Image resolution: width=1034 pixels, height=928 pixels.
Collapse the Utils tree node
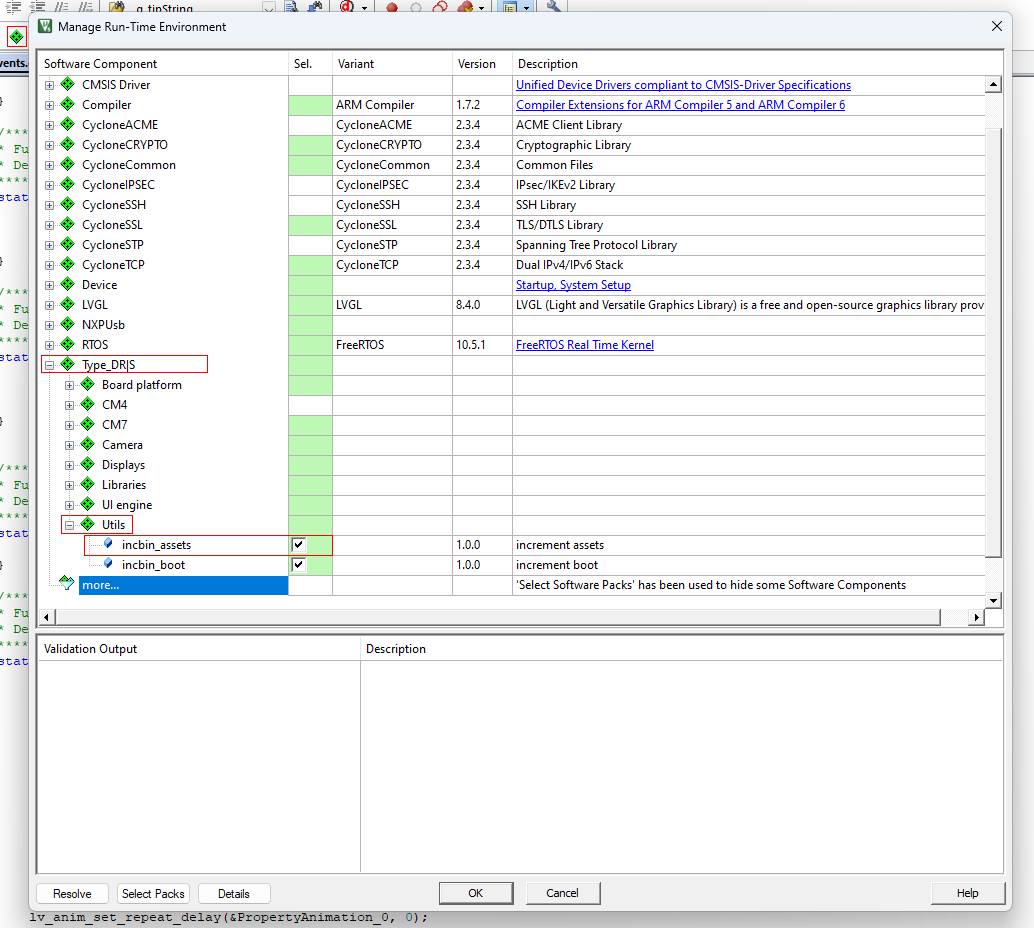tap(70, 525)
